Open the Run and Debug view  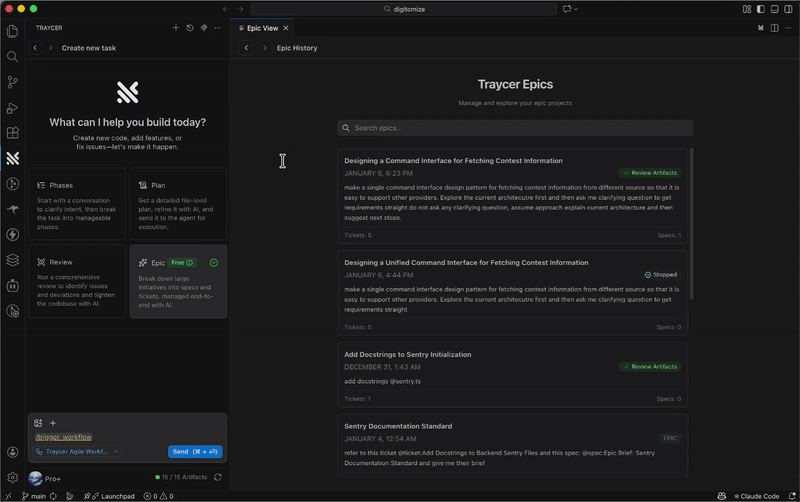(x=13, y=108)
